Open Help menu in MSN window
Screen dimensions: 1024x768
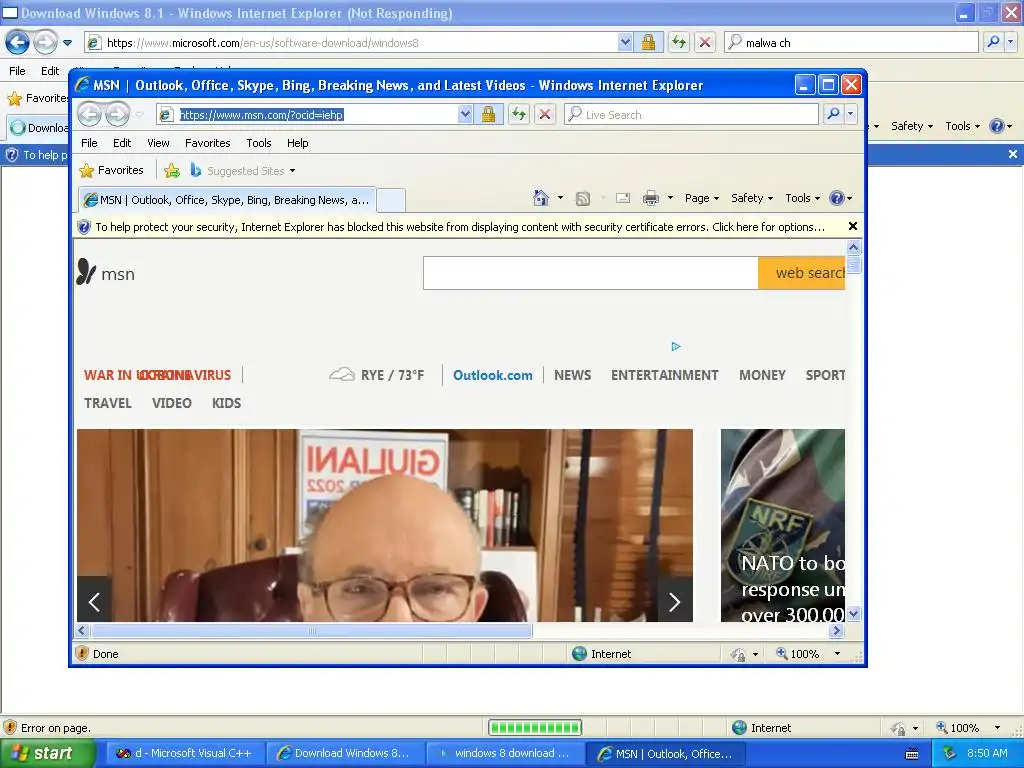coord(297,143)
